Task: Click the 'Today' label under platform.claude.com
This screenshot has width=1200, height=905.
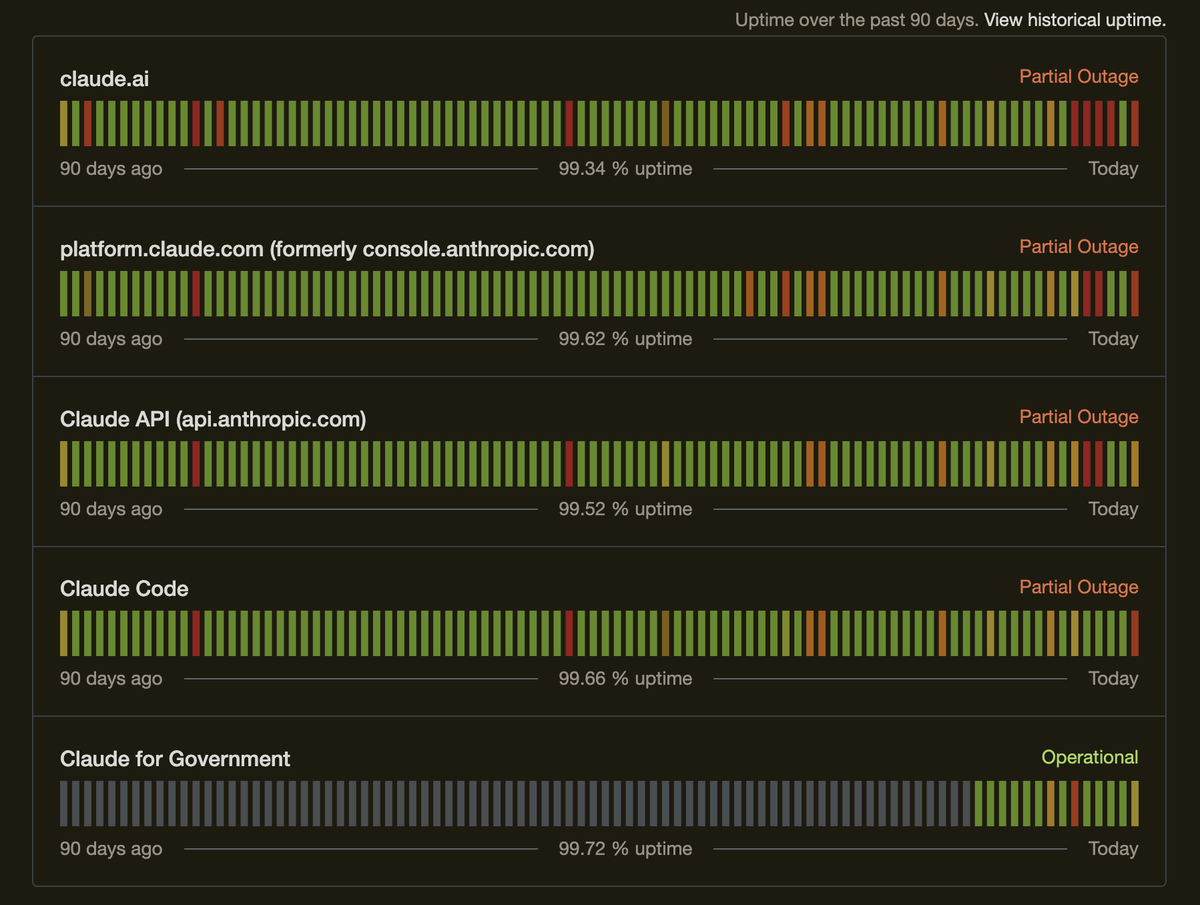Action: [x=1114, y=339]
